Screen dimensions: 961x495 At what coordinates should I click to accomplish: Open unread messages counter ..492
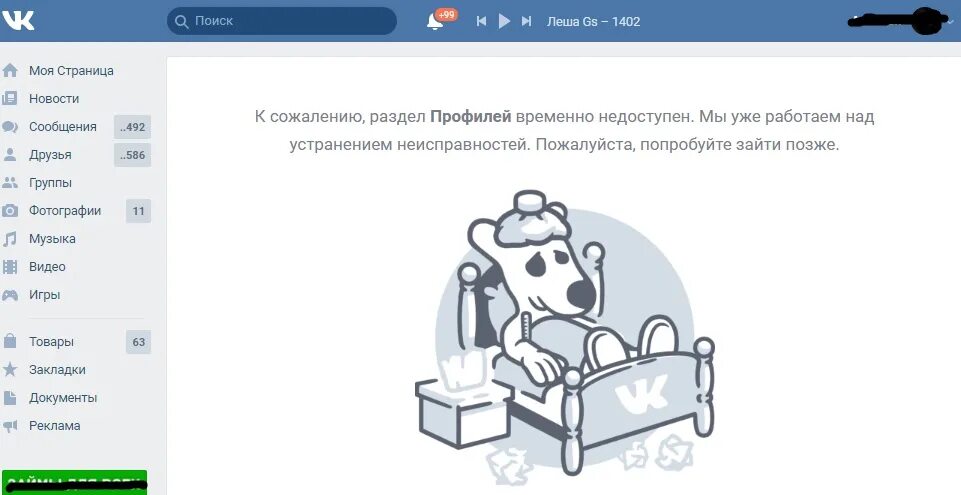point(132,127)
